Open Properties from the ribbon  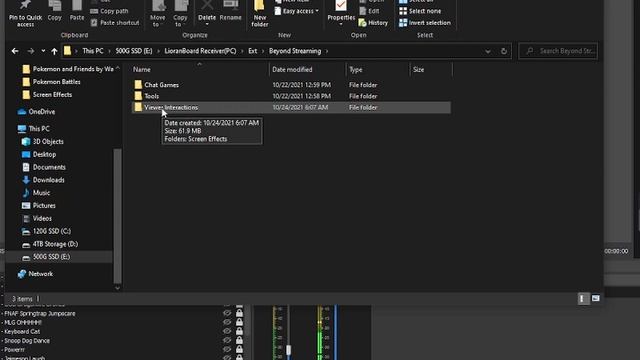click(x=341, y=13)
